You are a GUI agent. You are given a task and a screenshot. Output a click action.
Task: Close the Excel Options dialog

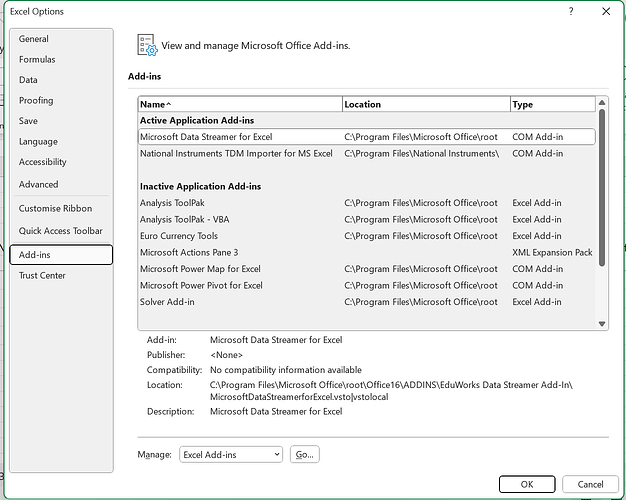click(606, 11)
